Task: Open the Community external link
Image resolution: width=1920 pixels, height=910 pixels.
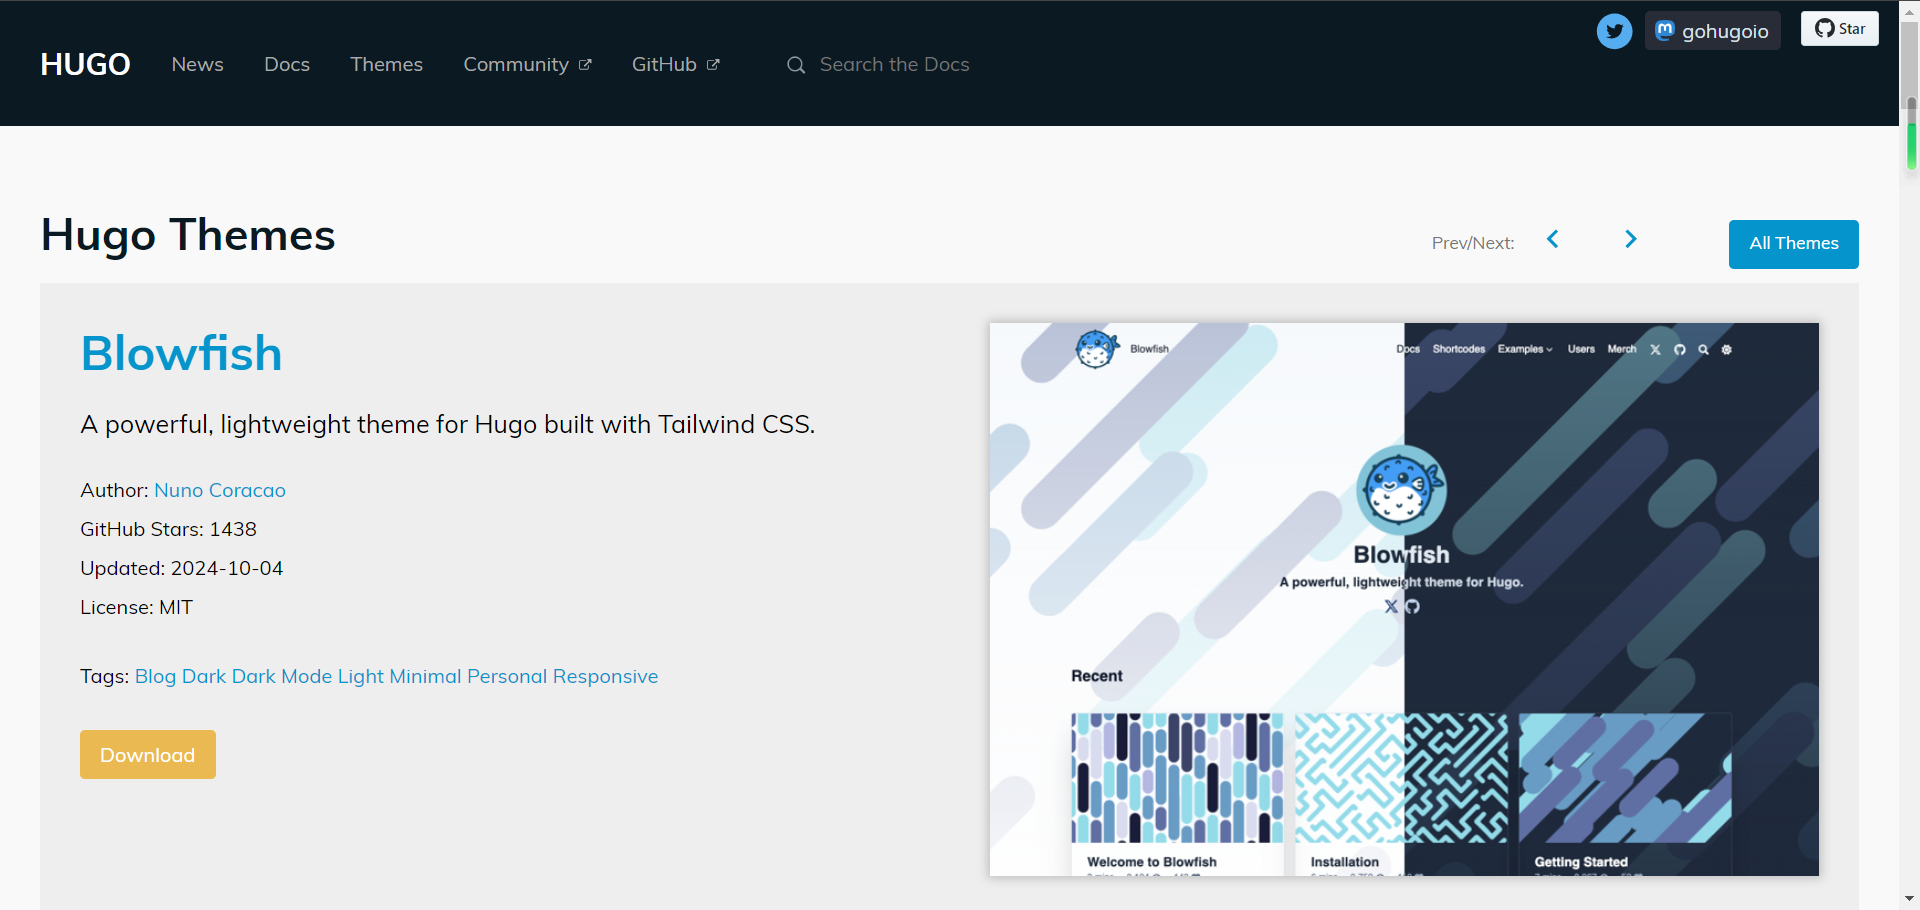Action: (527, 64)
